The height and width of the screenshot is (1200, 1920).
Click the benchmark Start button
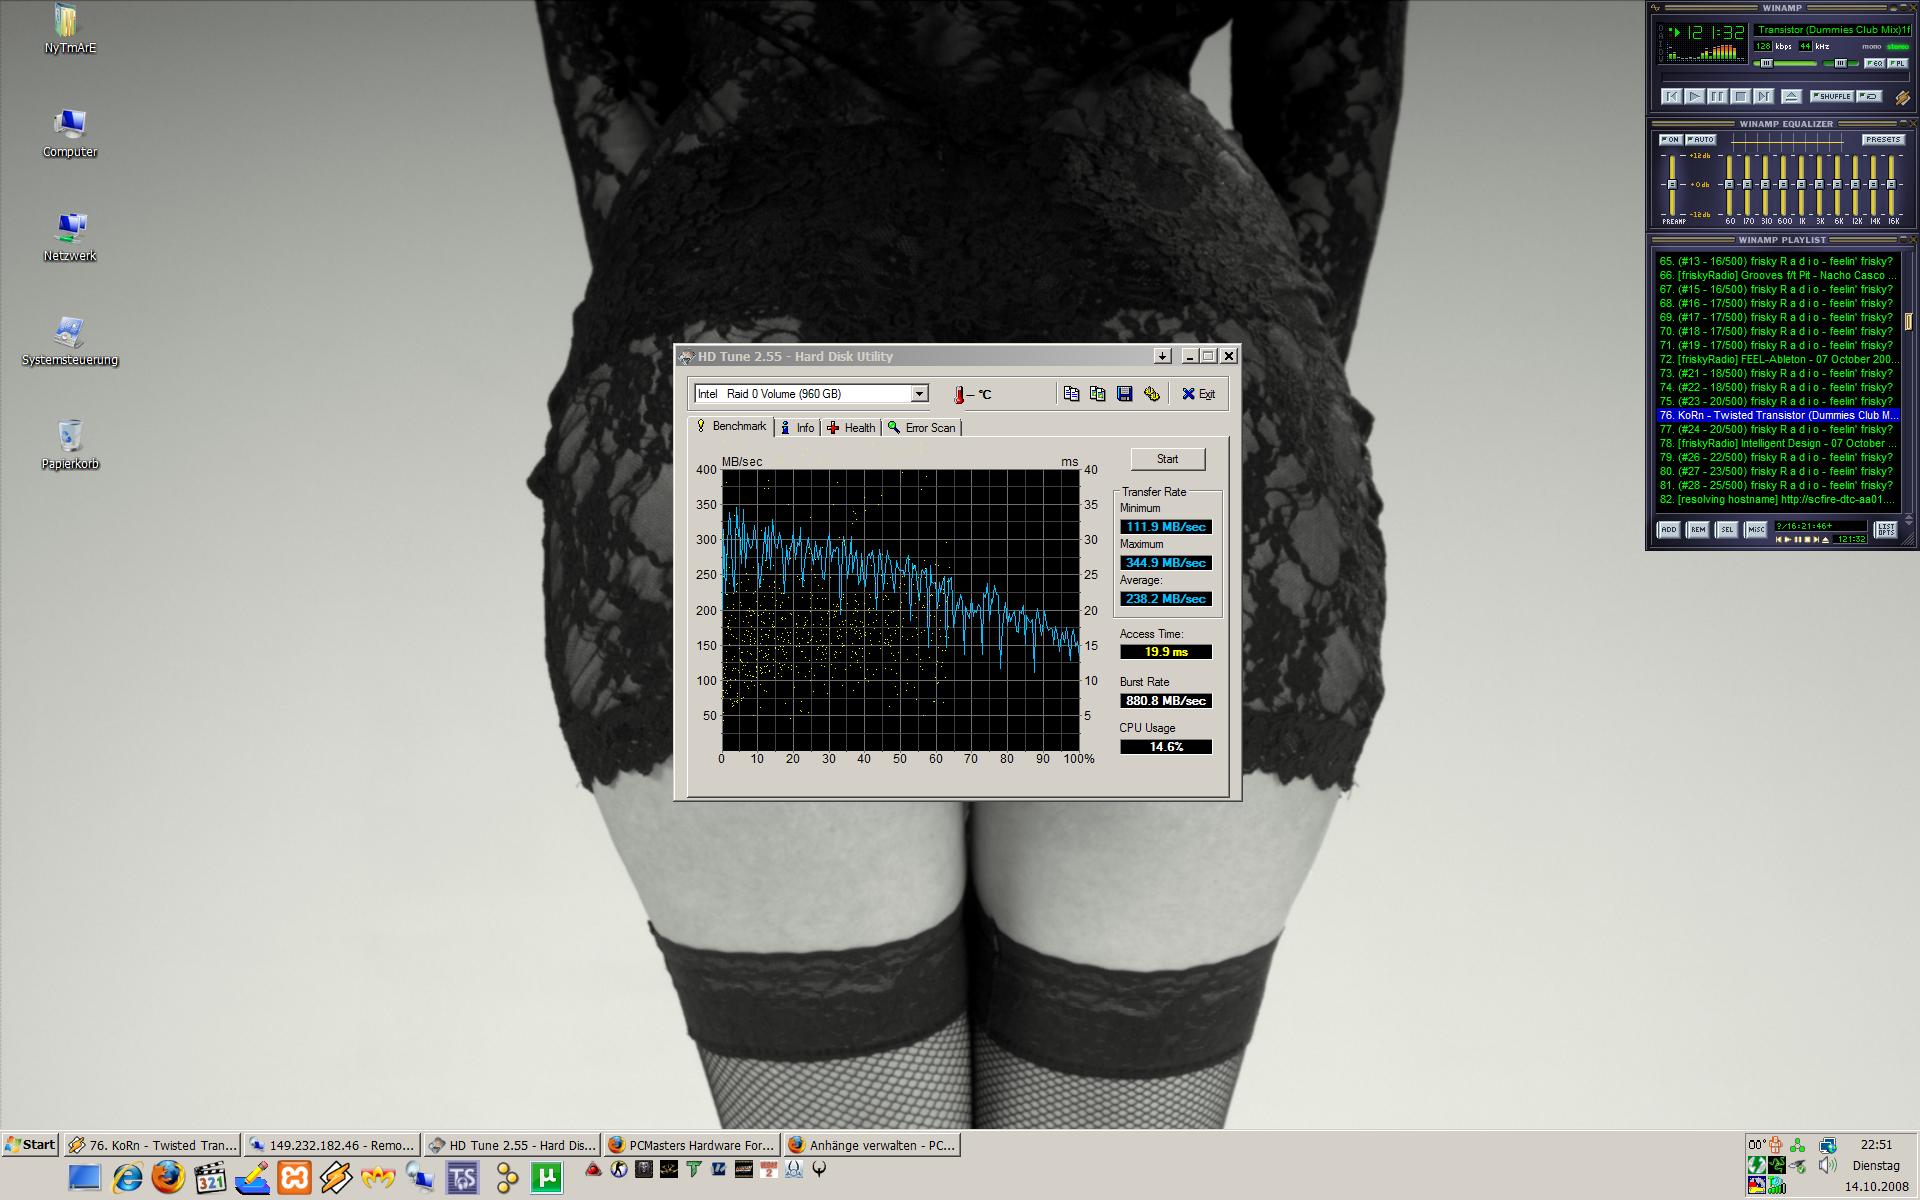click(1167, 459)
